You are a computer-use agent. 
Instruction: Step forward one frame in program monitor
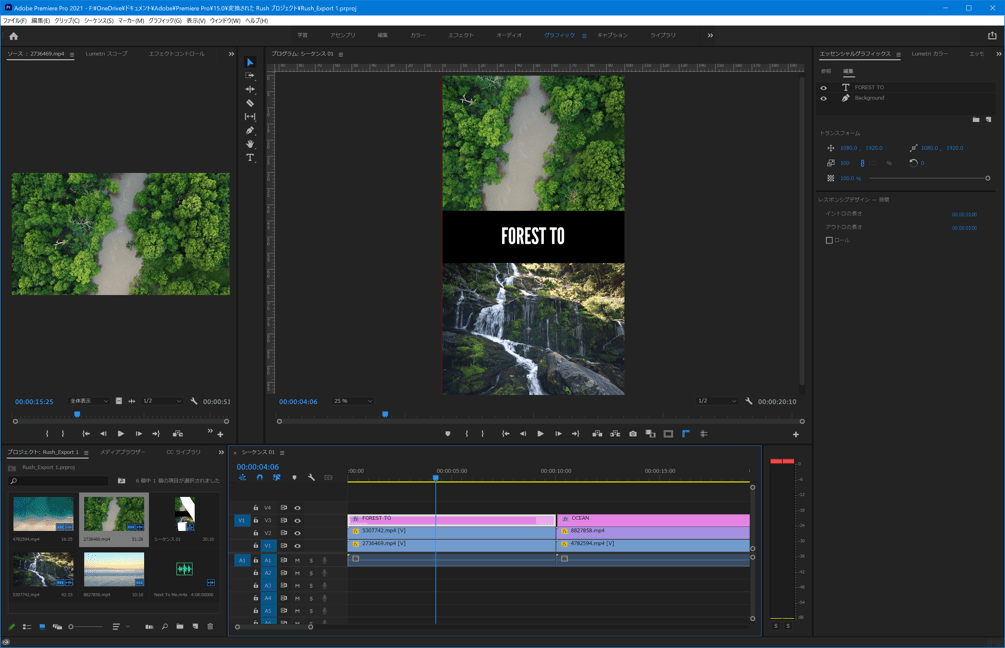[558, 434]
